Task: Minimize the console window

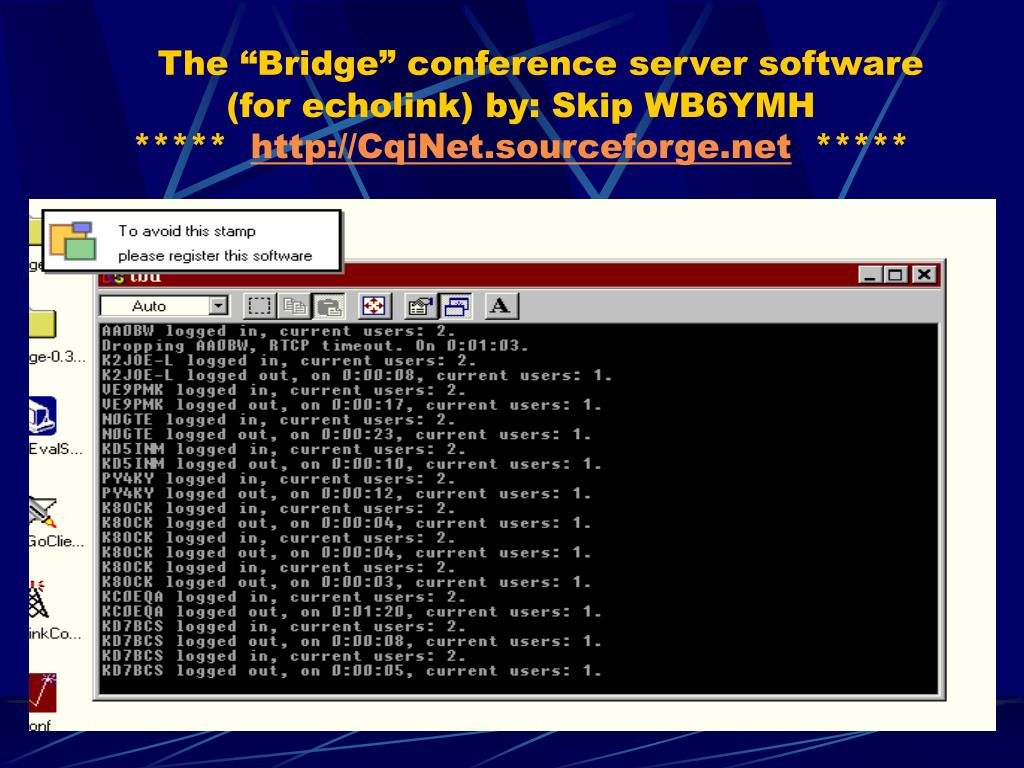Action: pyautogui.click(x=869, y=275)
